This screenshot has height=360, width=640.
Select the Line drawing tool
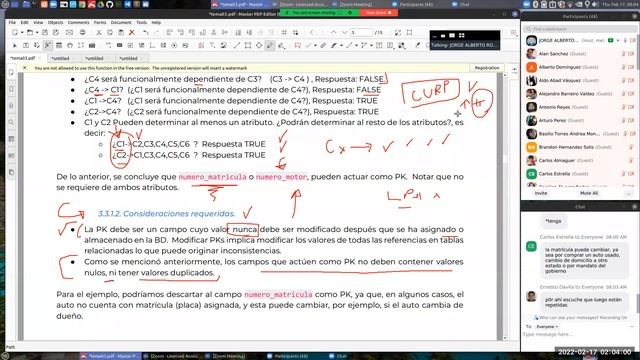tap(237, 45)
